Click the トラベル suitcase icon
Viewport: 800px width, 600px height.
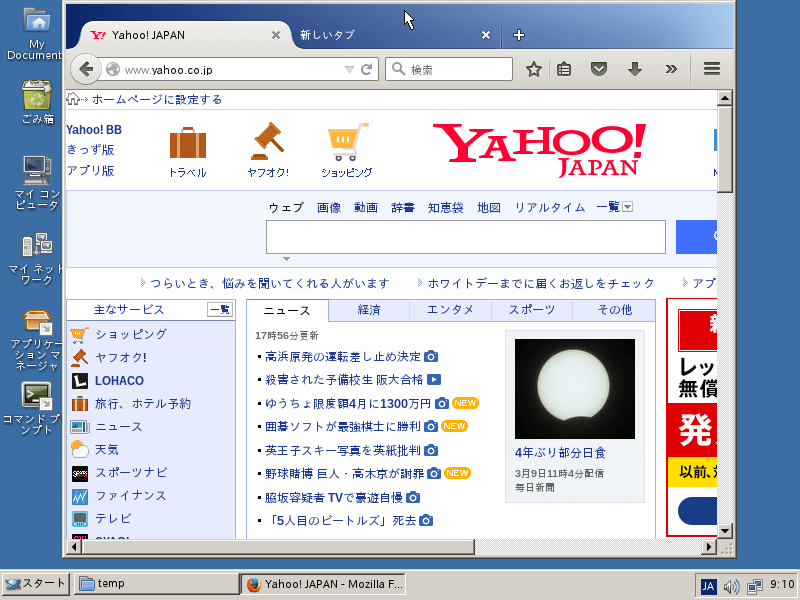[188, 143]
